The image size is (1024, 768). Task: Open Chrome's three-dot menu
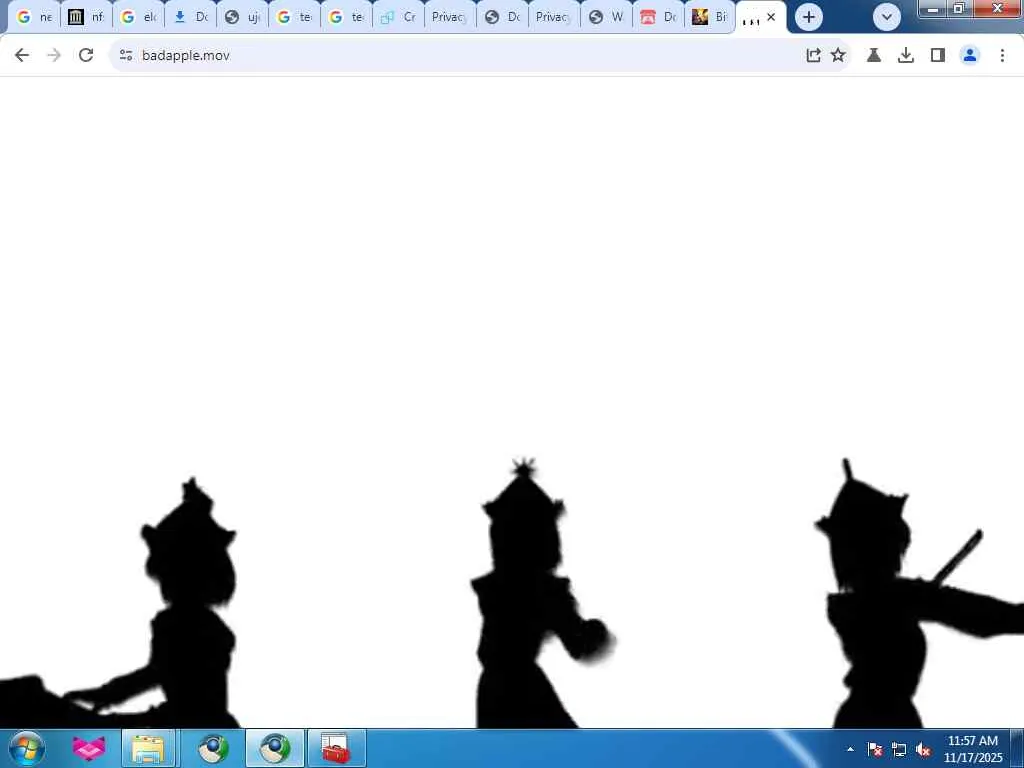pyautogui.click(x=1002, y=56)
